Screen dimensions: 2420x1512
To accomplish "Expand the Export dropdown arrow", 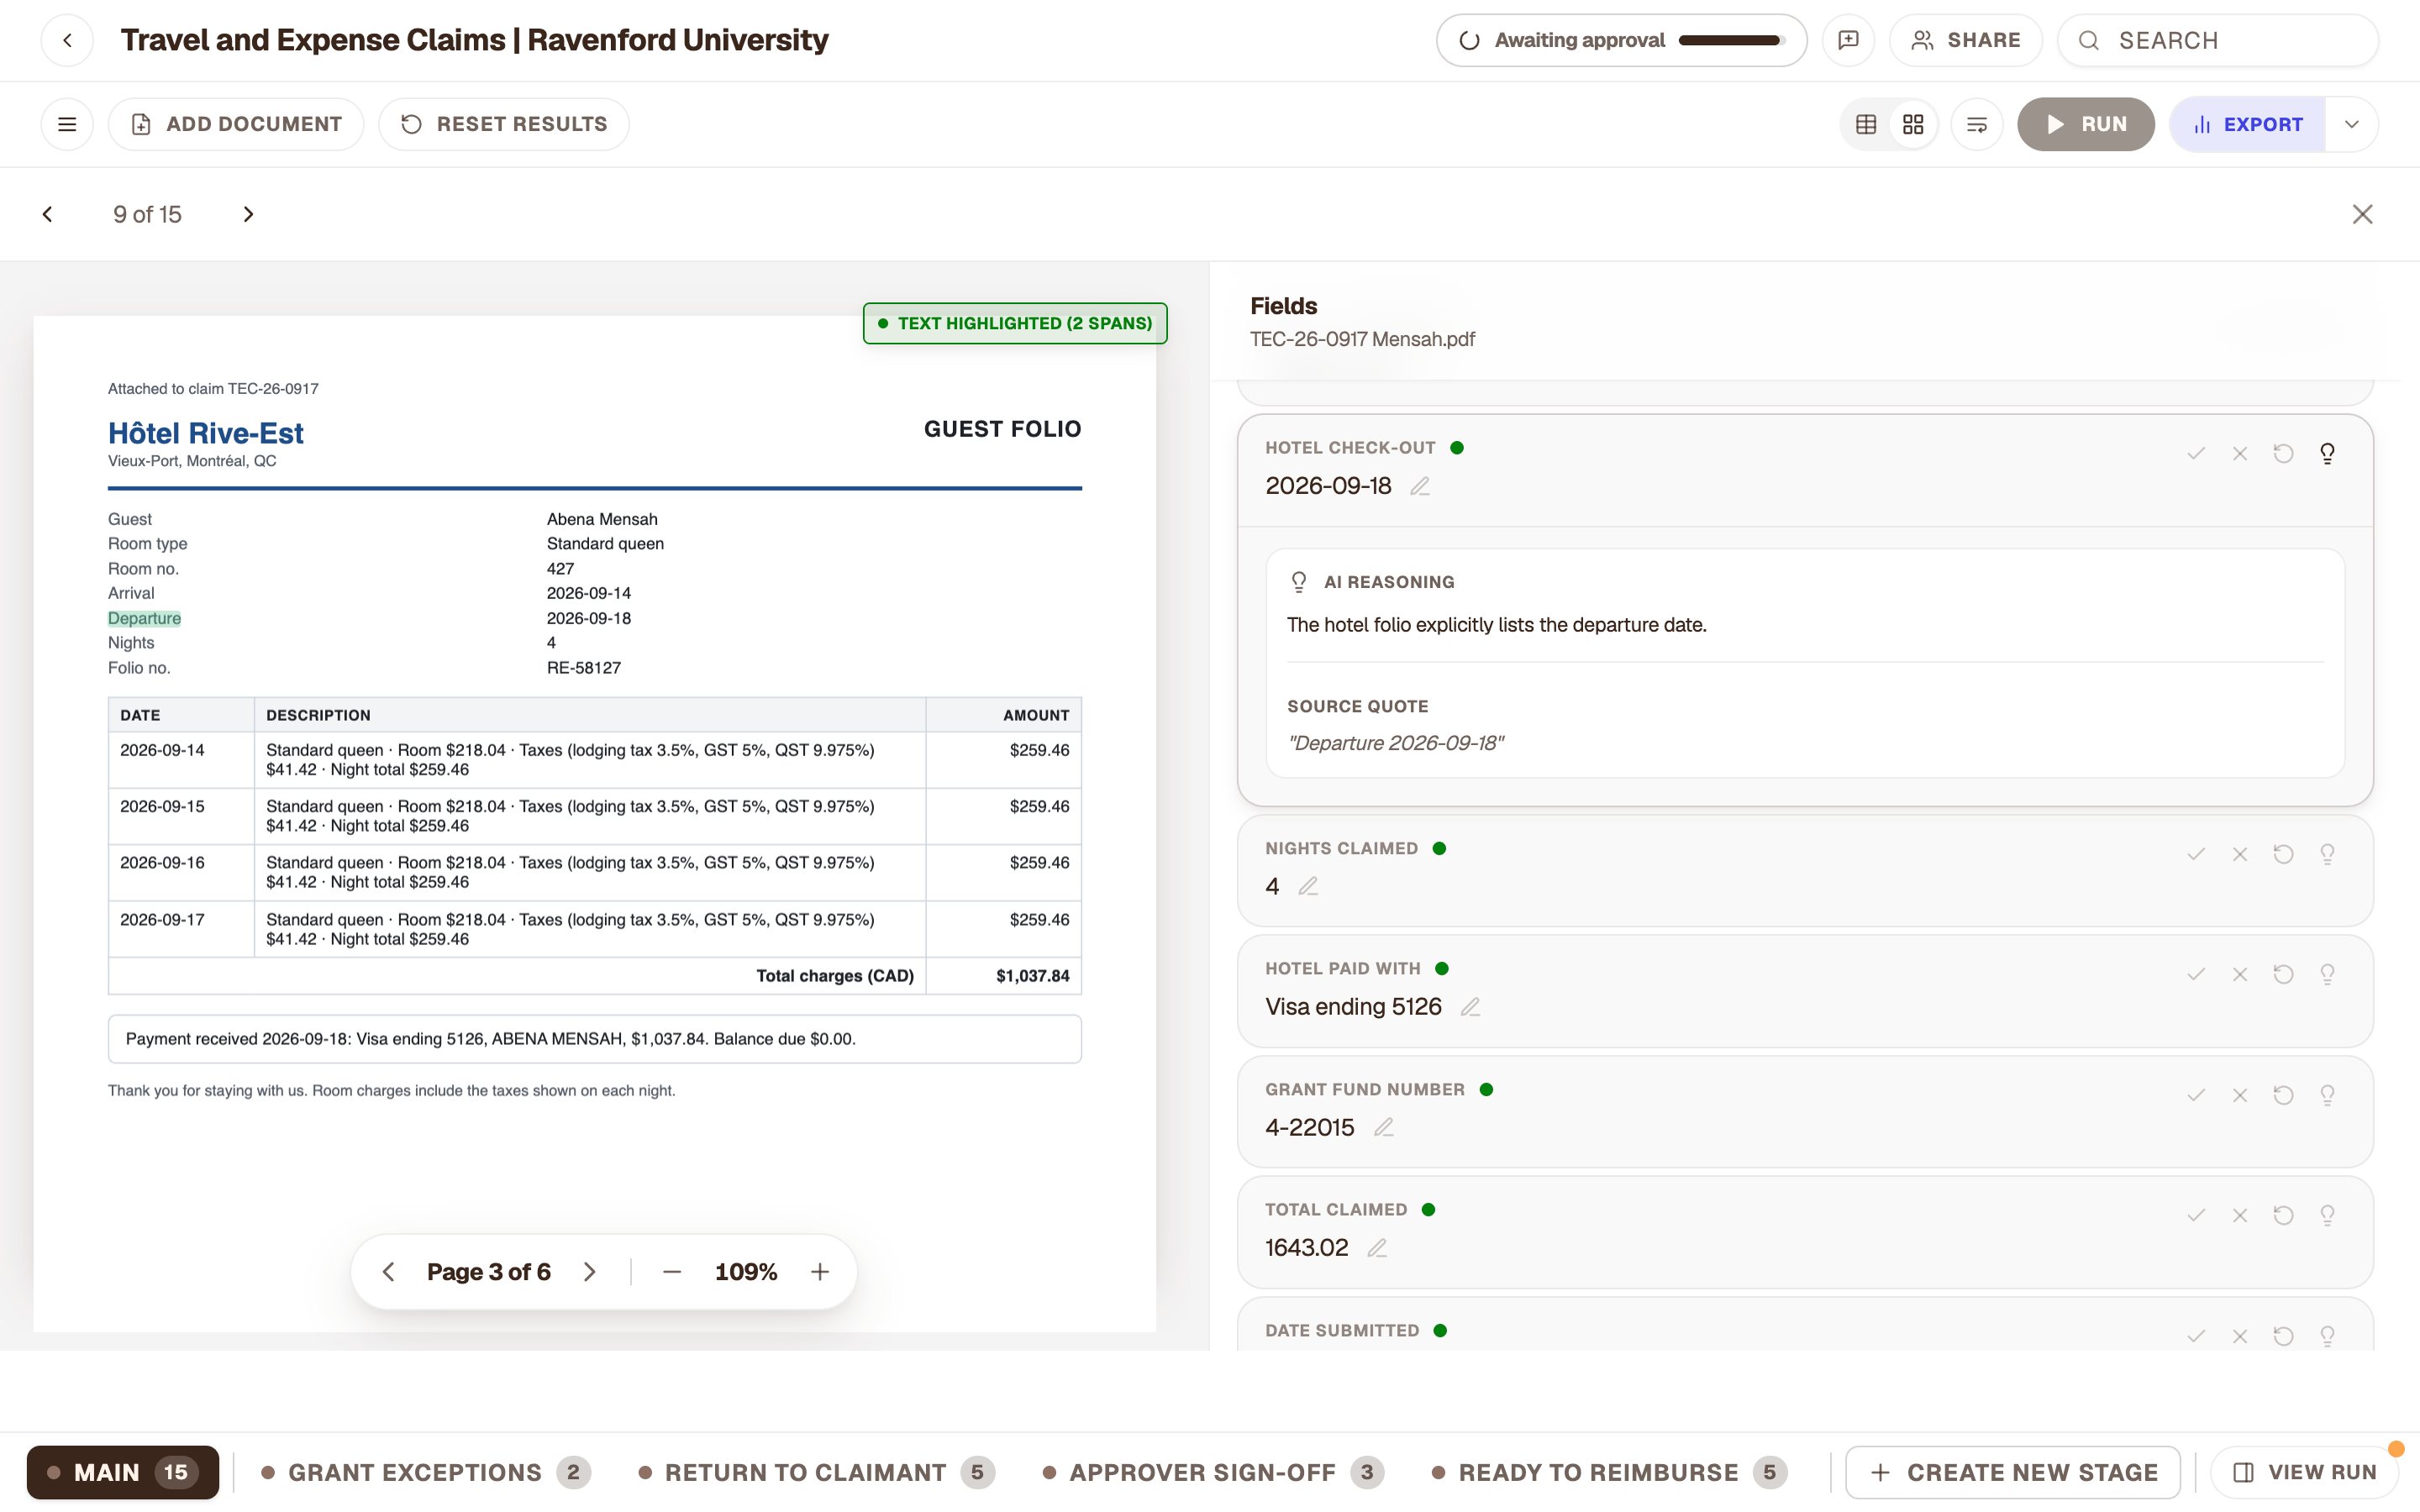I will click(2352, 124).
